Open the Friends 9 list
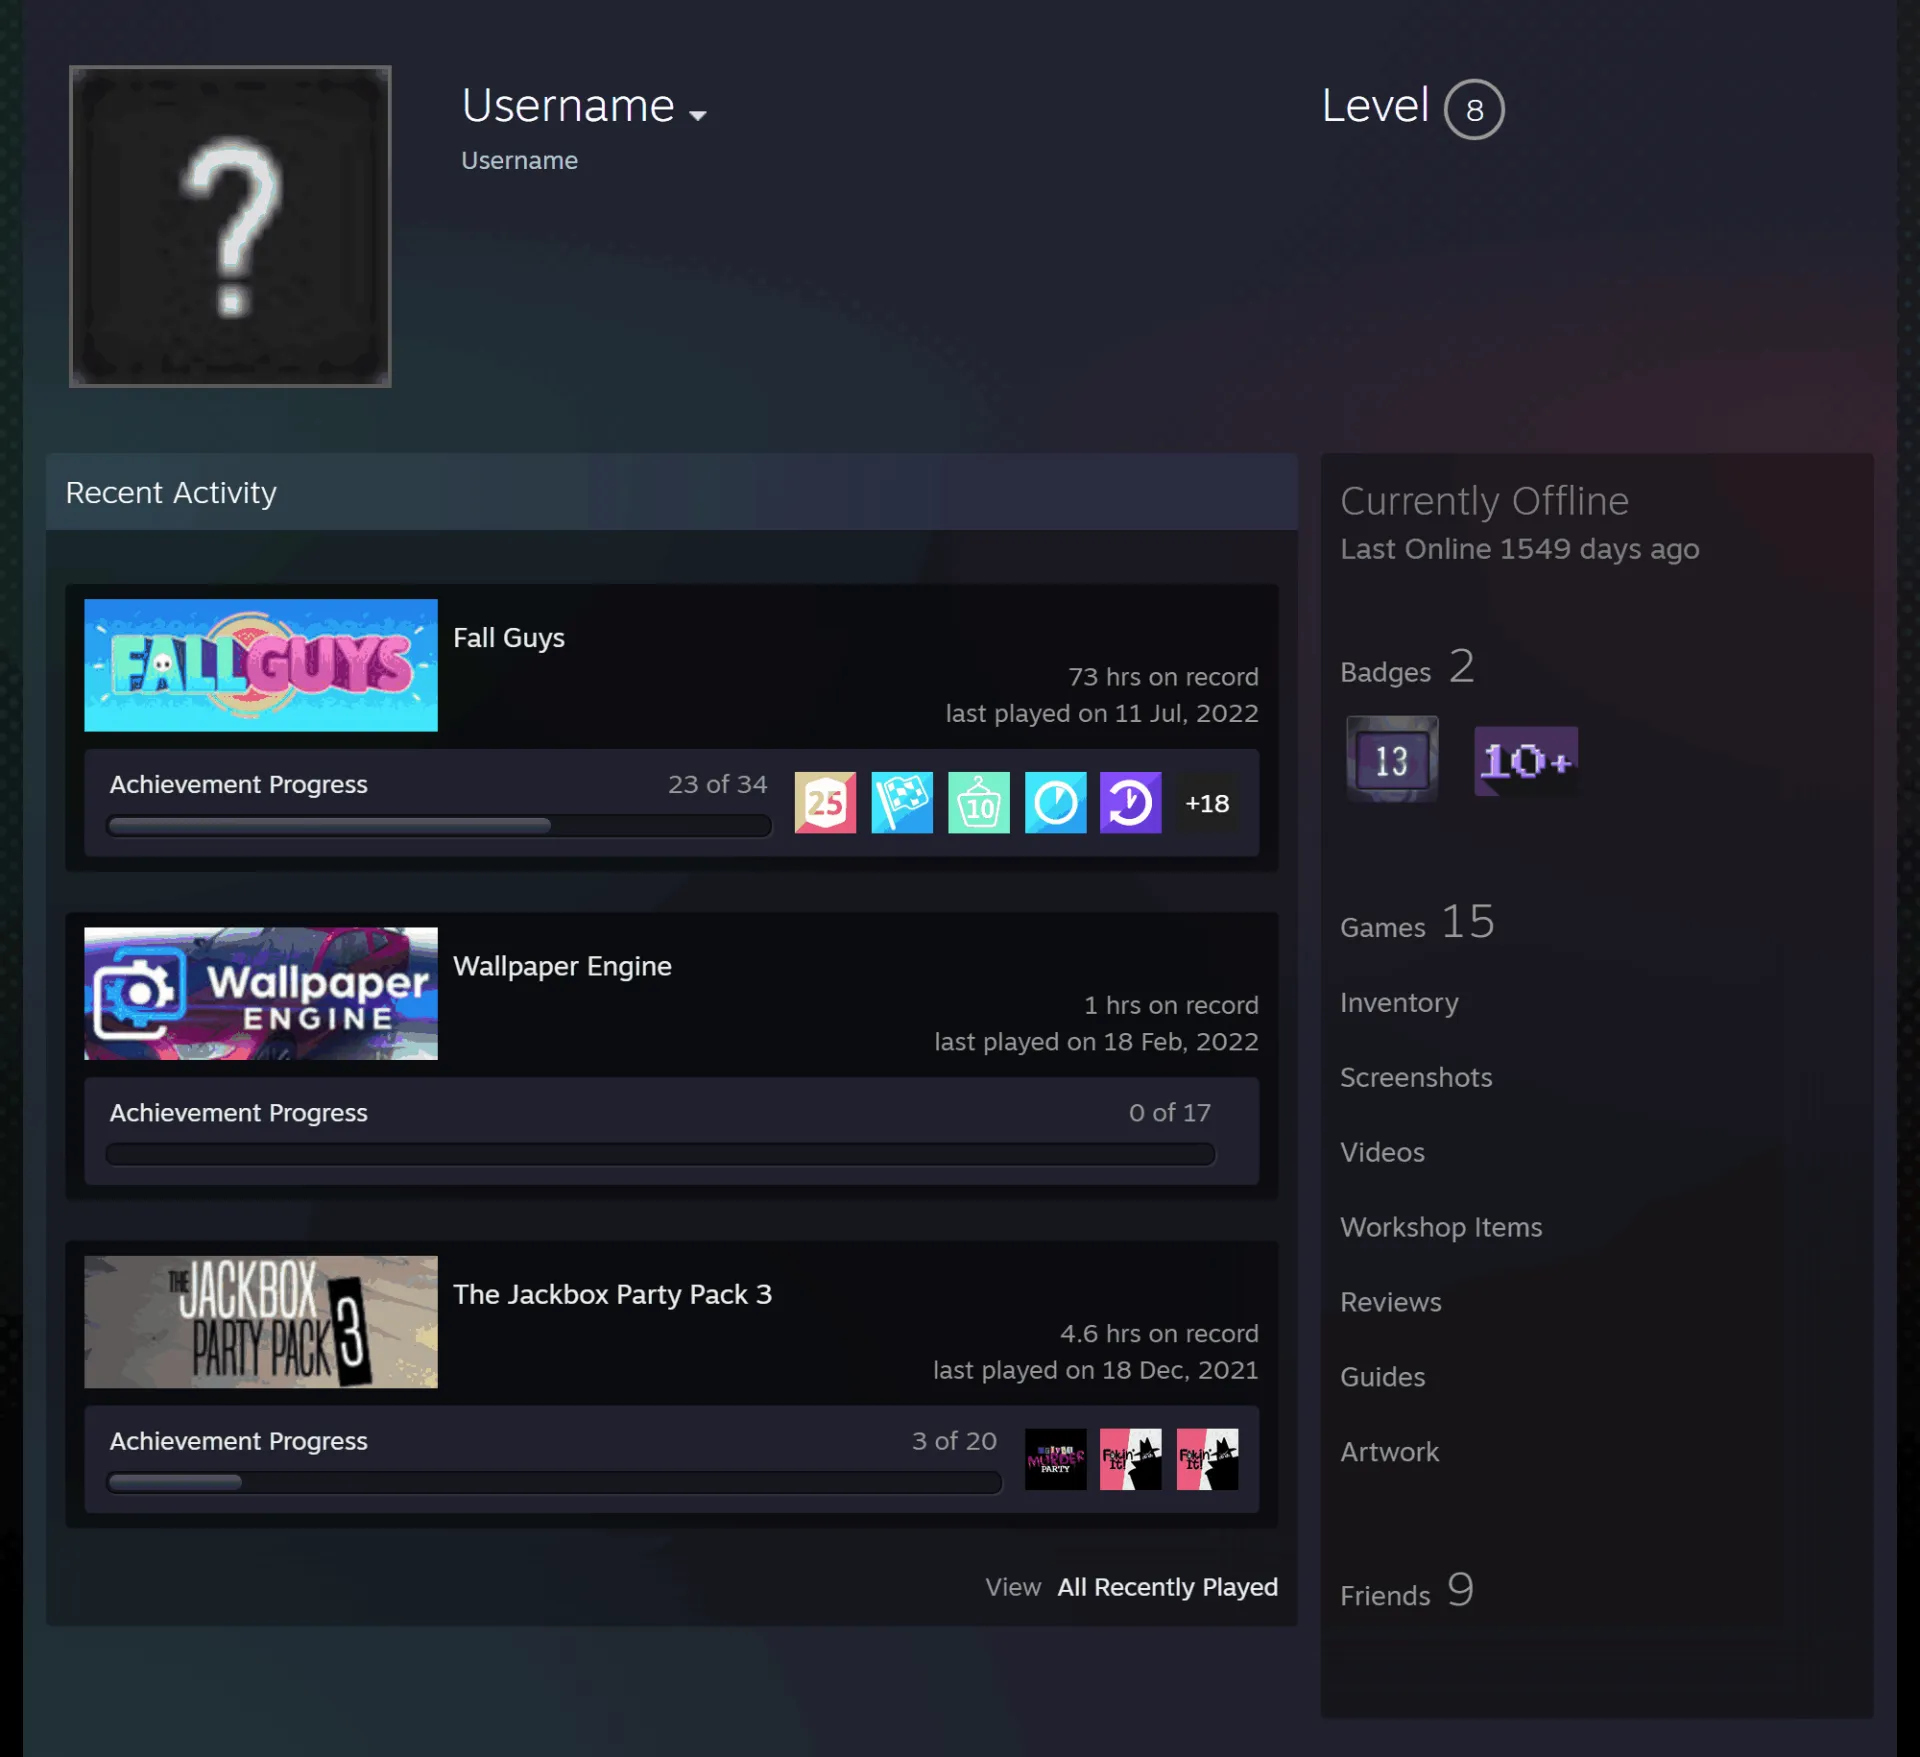1920x1757 pixels. 1407,1591
